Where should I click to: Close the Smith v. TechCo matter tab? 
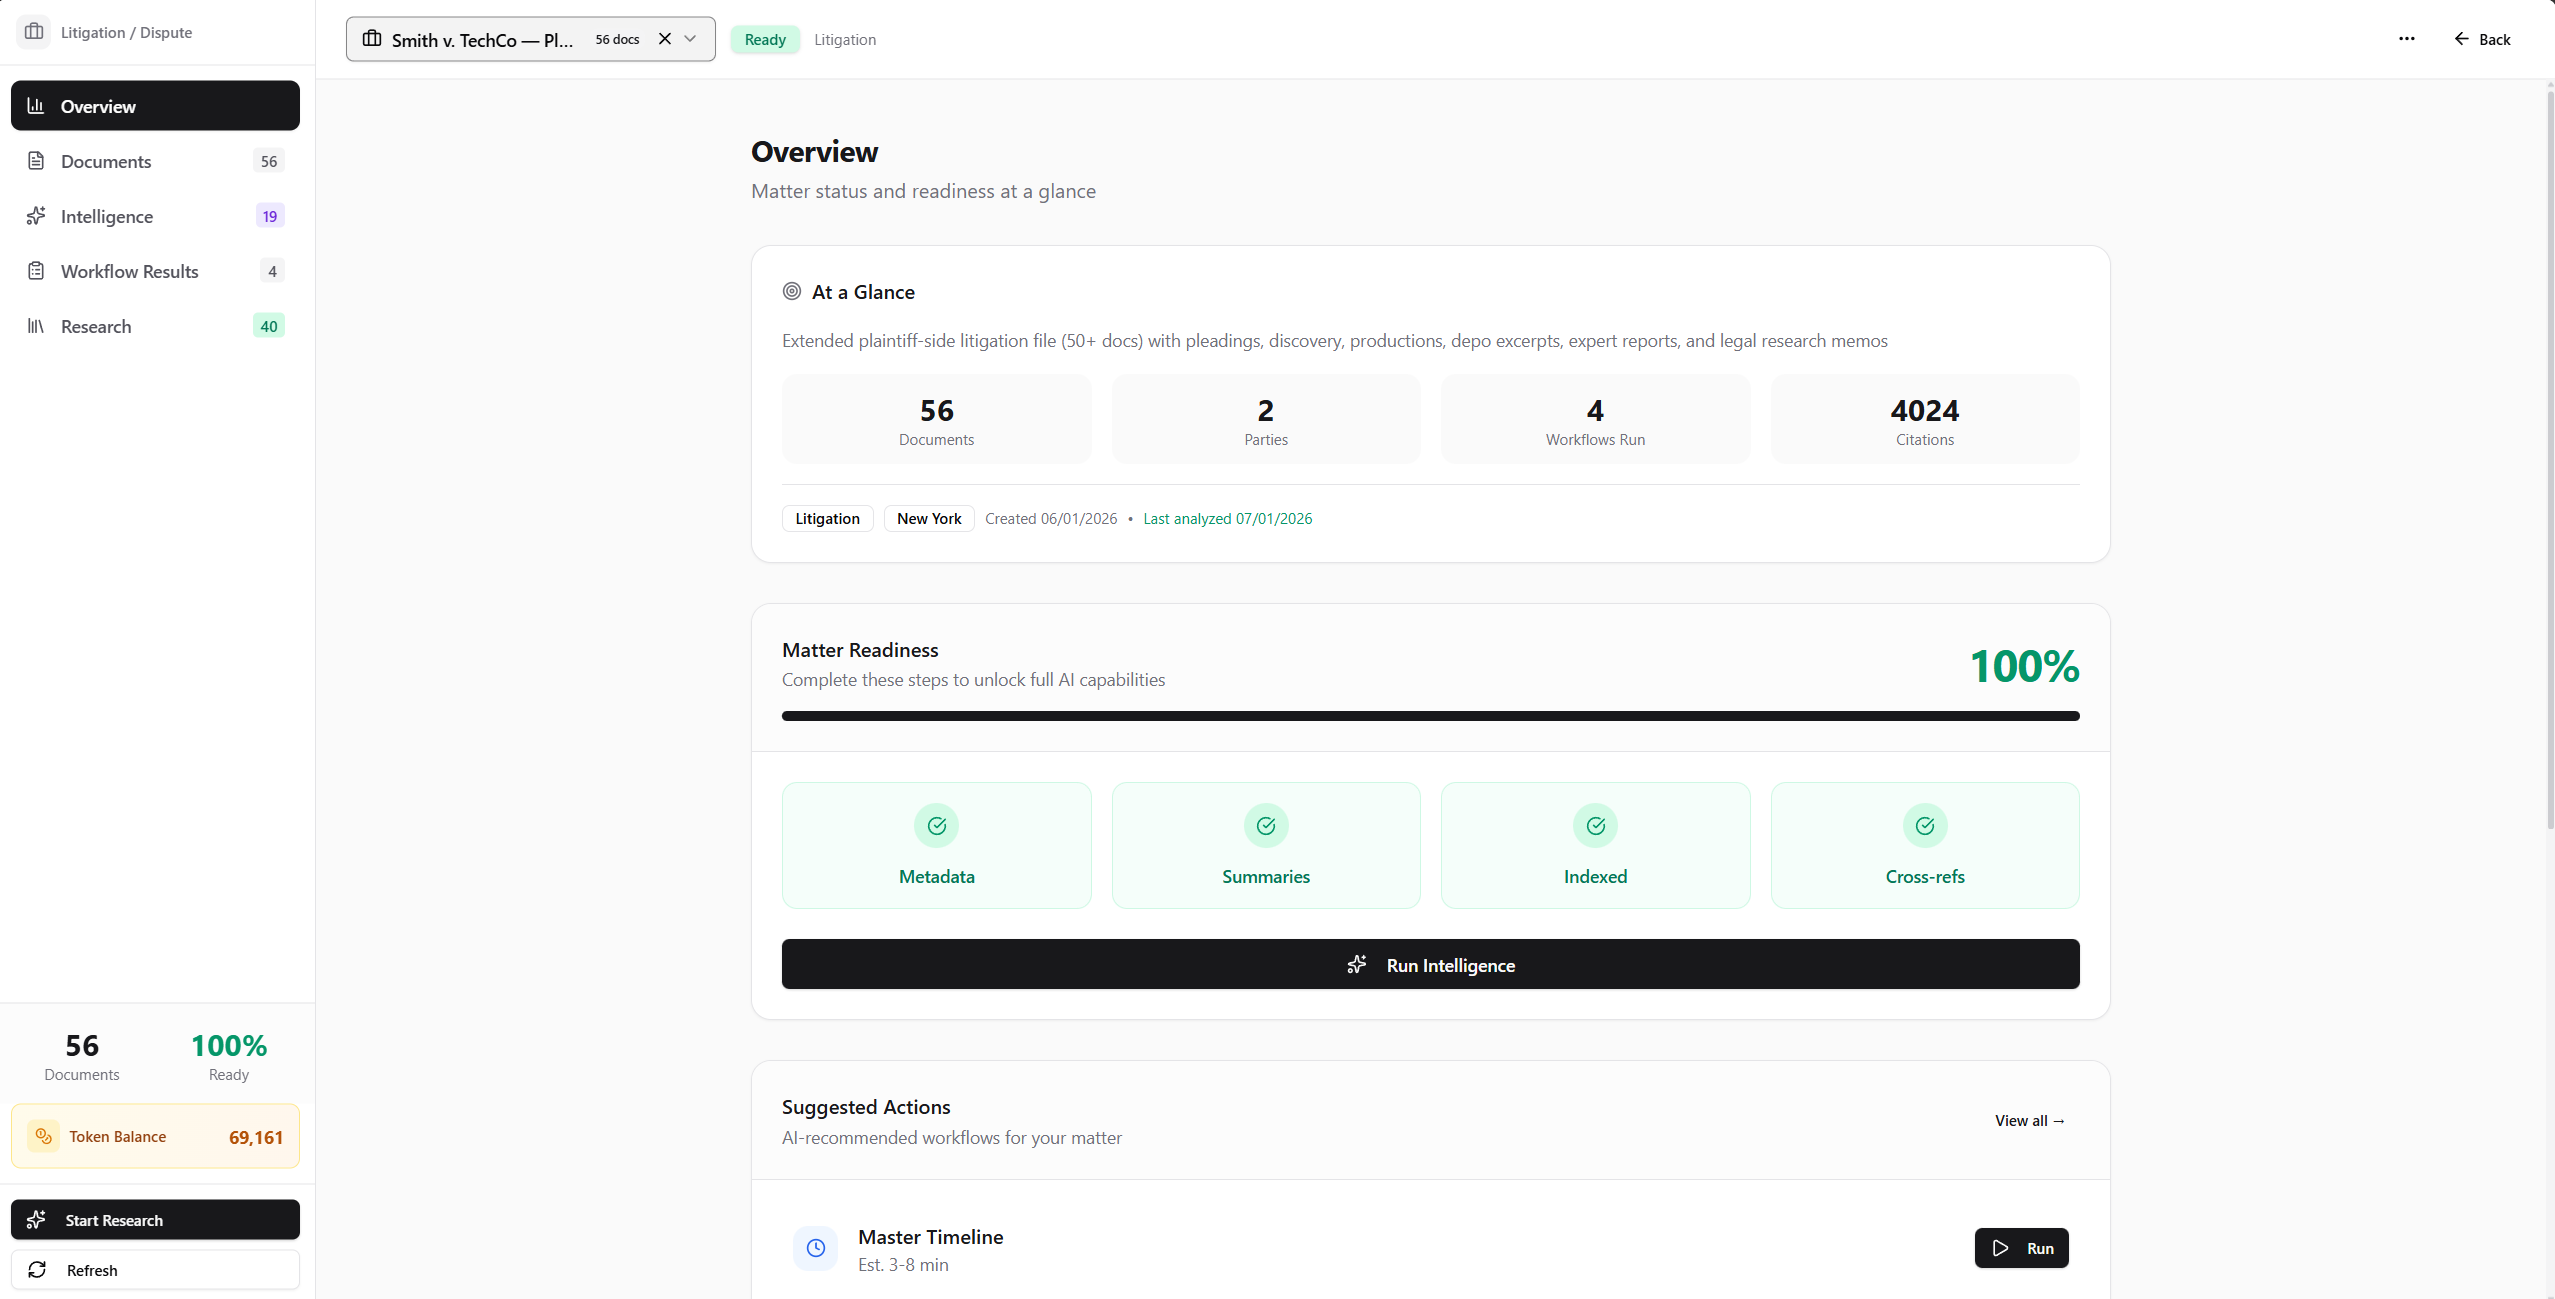(665, 38)
